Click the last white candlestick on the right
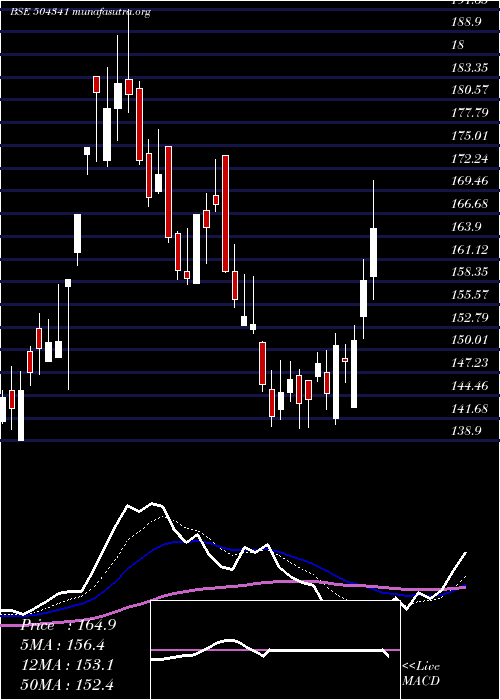Screen dimensions: 500x700 click(373, 252)
